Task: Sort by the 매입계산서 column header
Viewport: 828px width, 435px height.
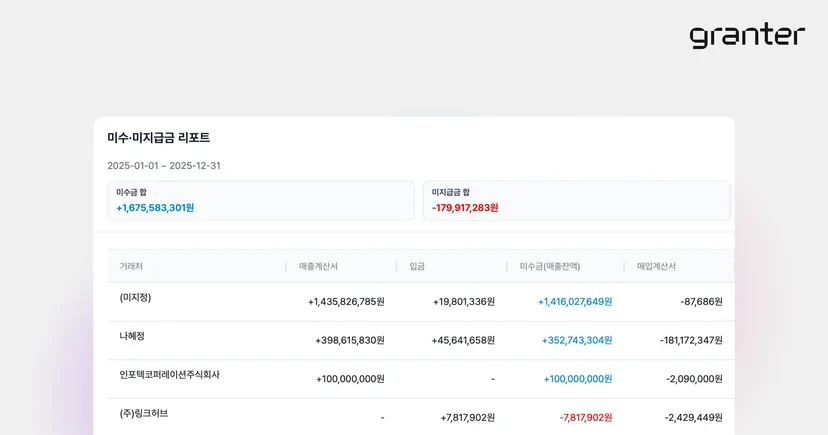Action: pyautogui.click(x=656, y=267)
